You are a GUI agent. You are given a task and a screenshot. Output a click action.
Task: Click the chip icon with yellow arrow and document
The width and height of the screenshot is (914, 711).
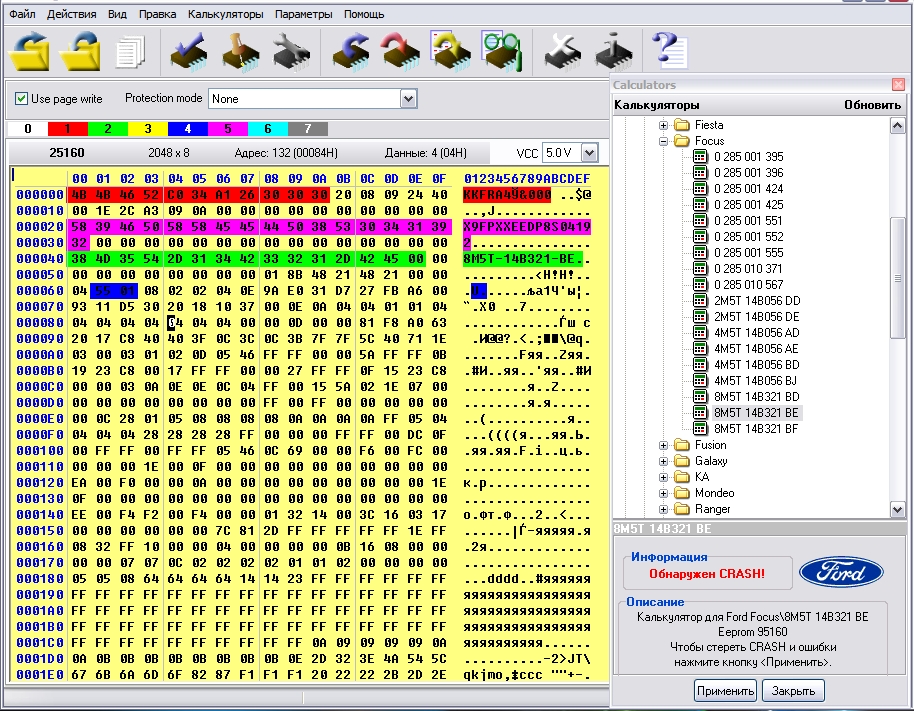coord(451,51)
